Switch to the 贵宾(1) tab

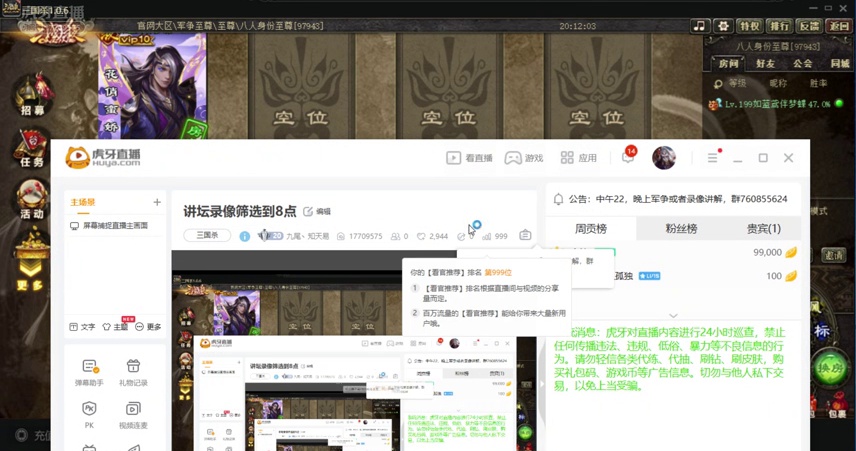[764, 228]
